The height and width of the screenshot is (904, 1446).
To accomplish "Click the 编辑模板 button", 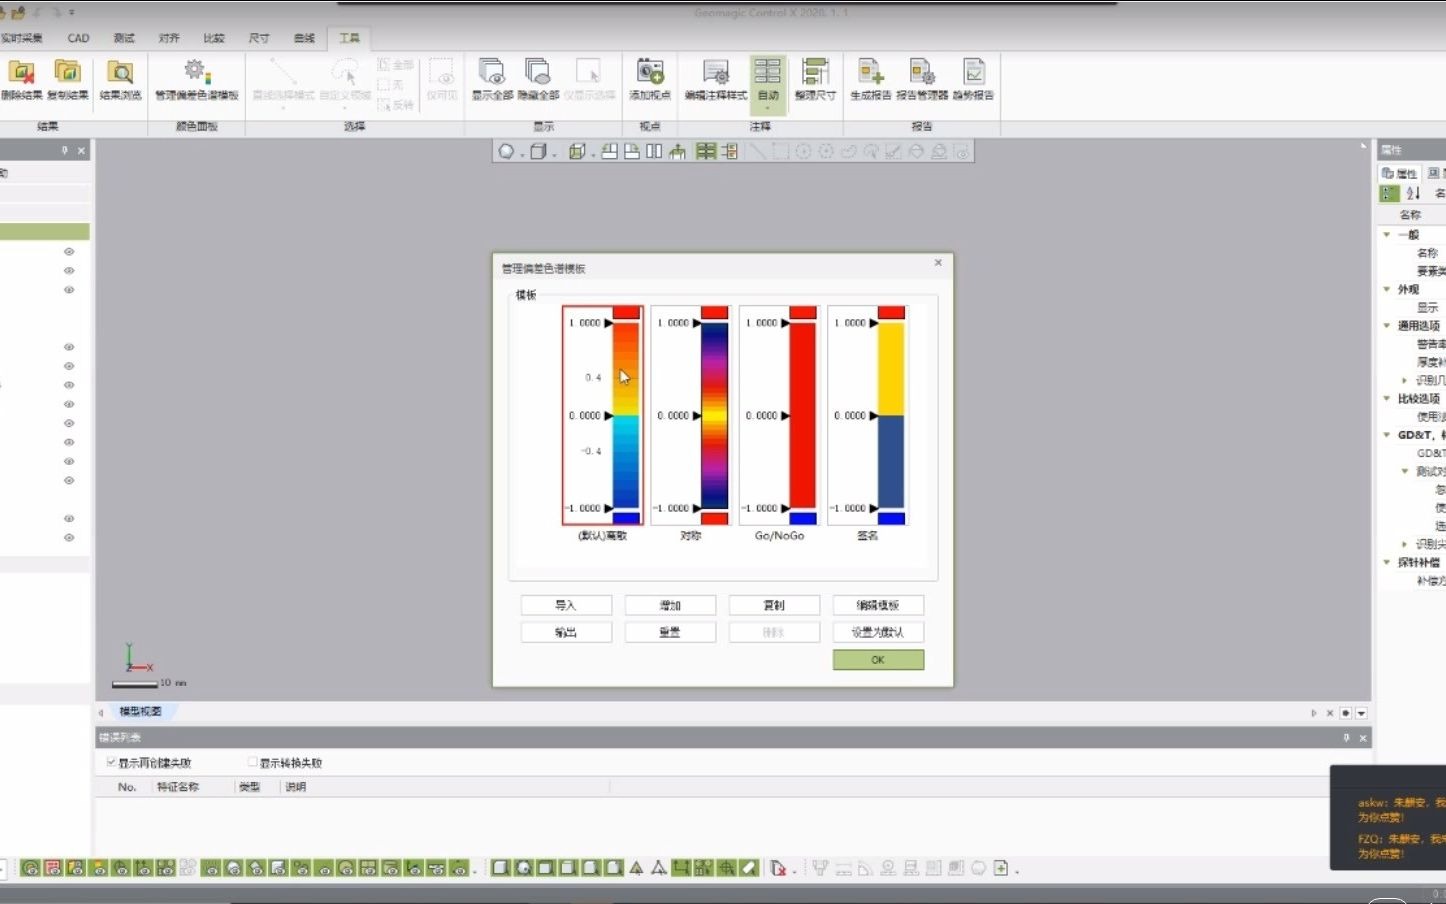I will coord(878,605).
